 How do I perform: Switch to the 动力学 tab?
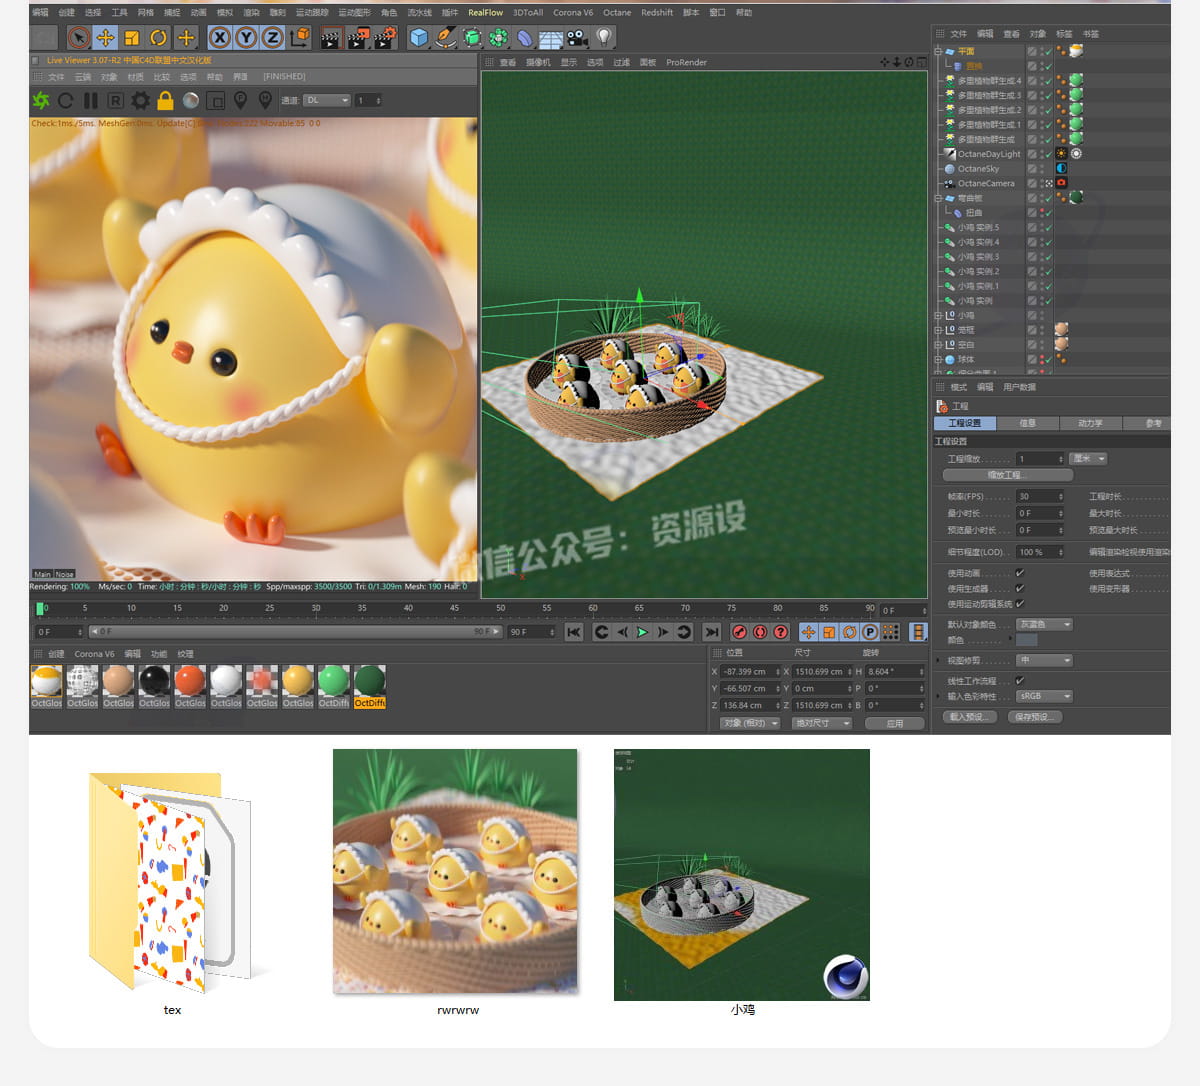click(1089, 423)
